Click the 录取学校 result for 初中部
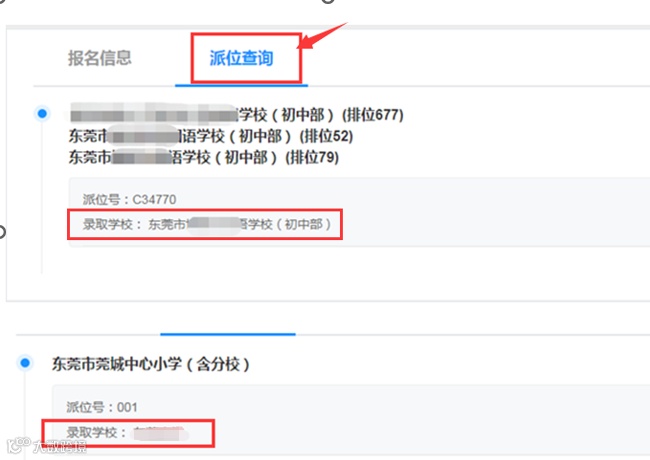Viewport: 650px width, 460px height. 206,224
